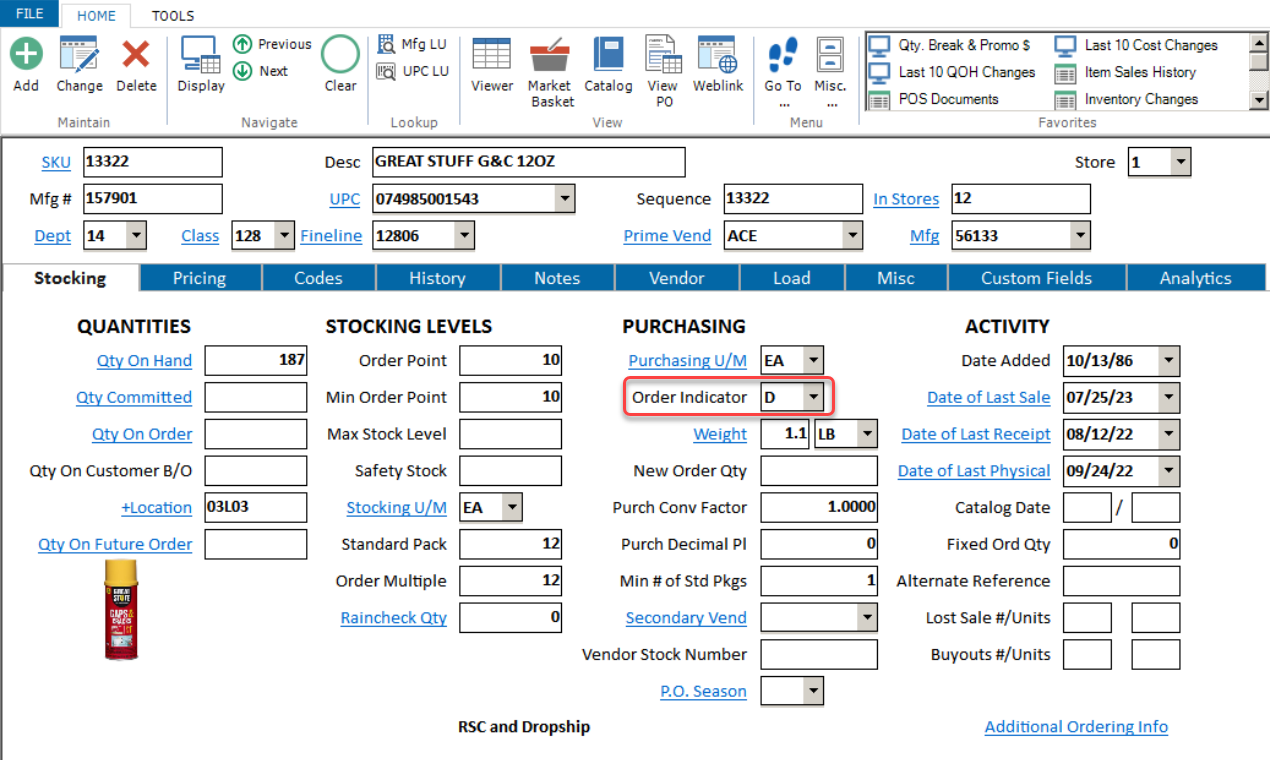Open the P.O. Season dropdown
1270x760 pixels.
(x=814, y=691)
